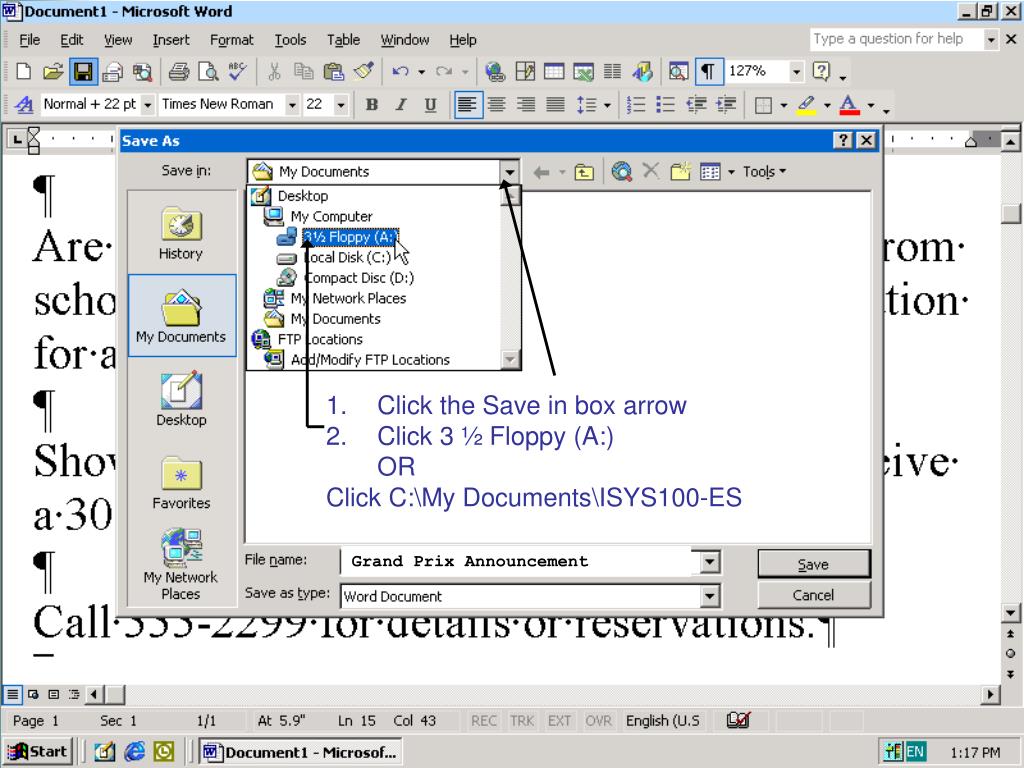
Task: Click the Print icon in toolbar
Action: [x=178, y=71]
